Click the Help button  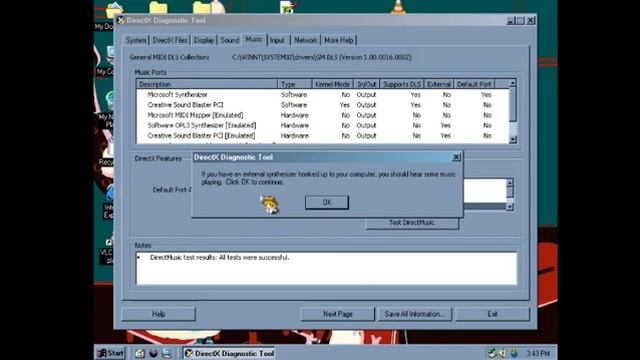click(x=158, y=314)
